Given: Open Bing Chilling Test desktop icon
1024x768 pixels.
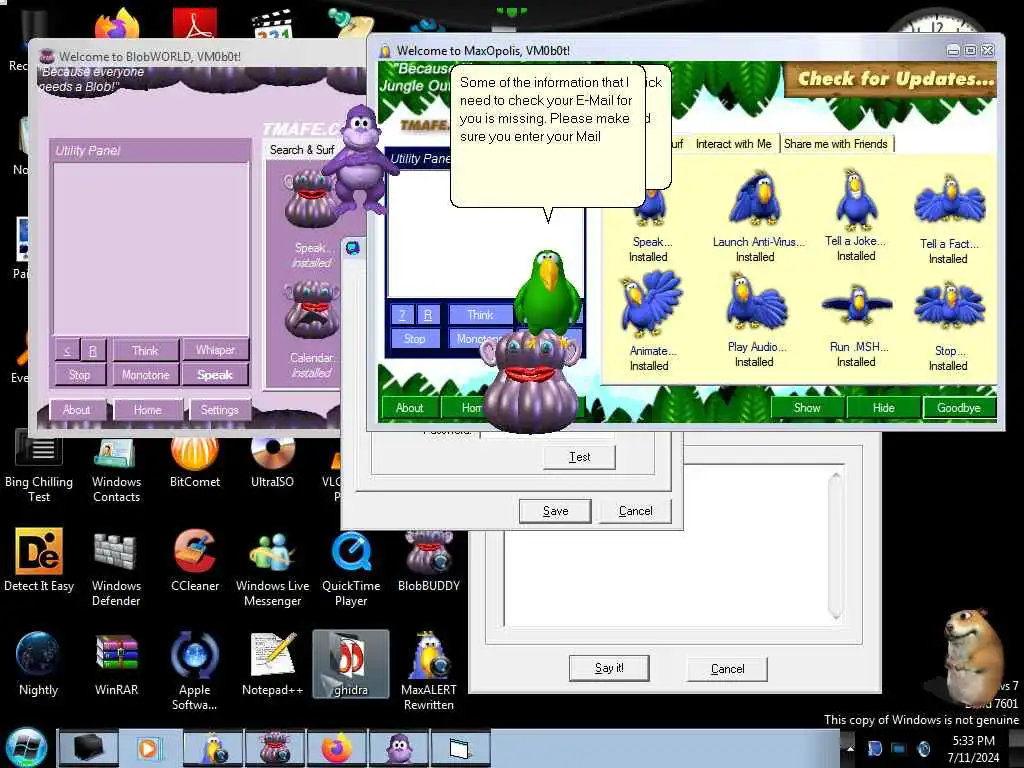Looking at the screenshot, I should (39, 468).
